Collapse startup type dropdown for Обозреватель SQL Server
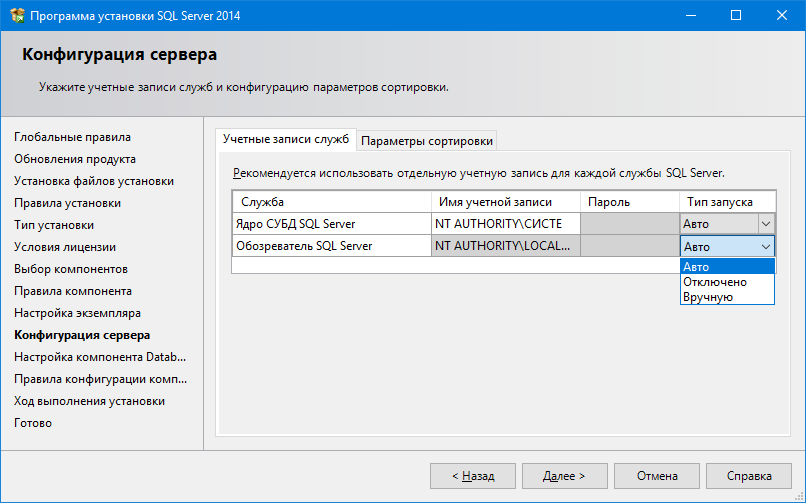 point(766,246)
